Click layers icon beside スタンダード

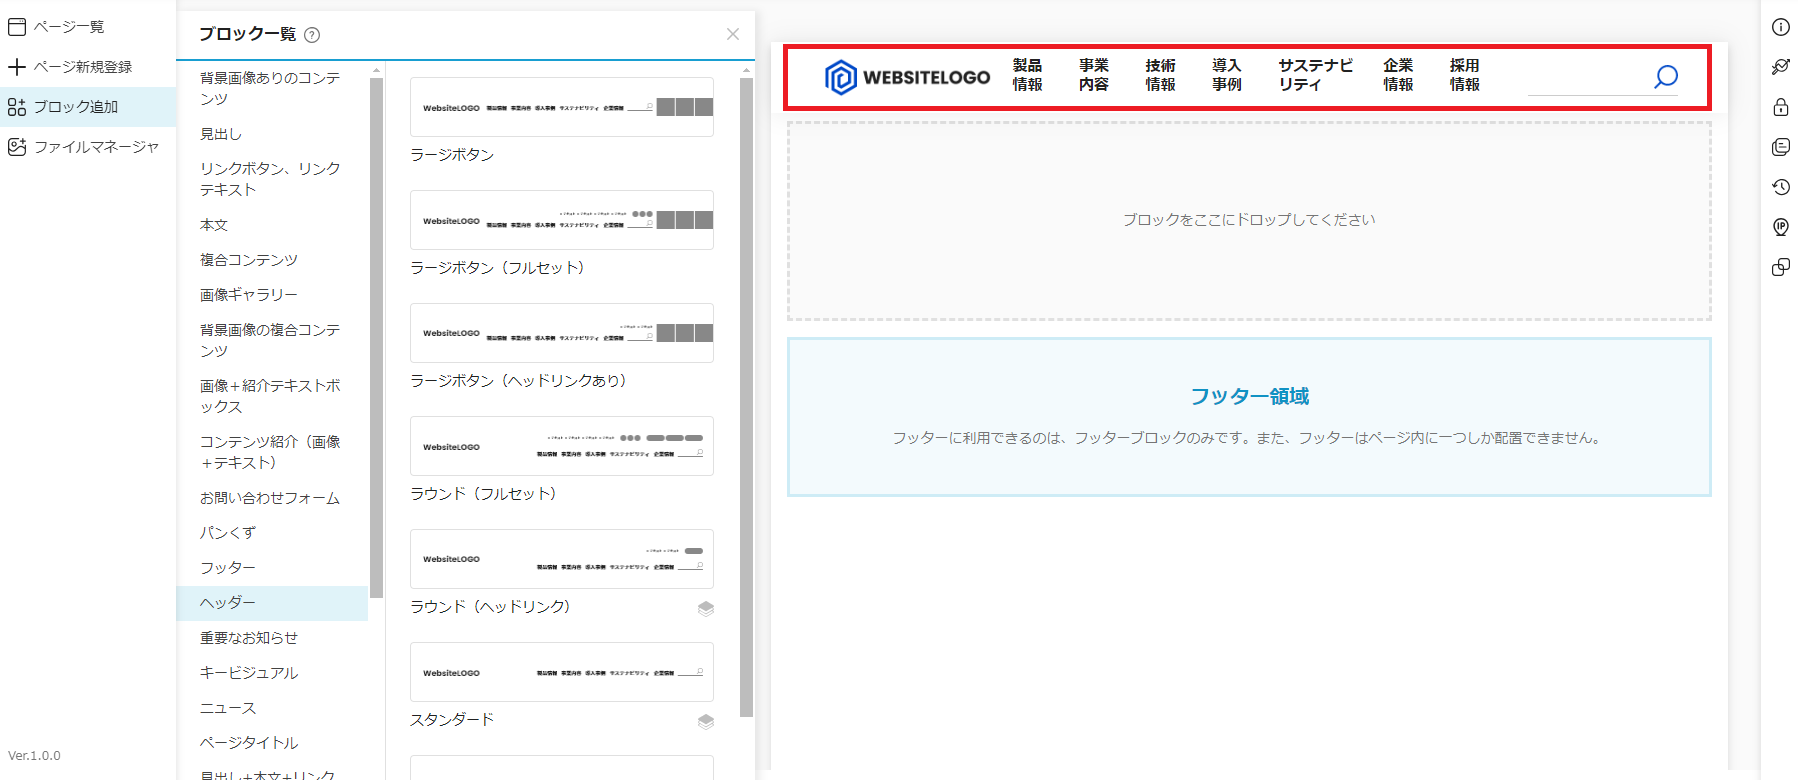(706, 722)
